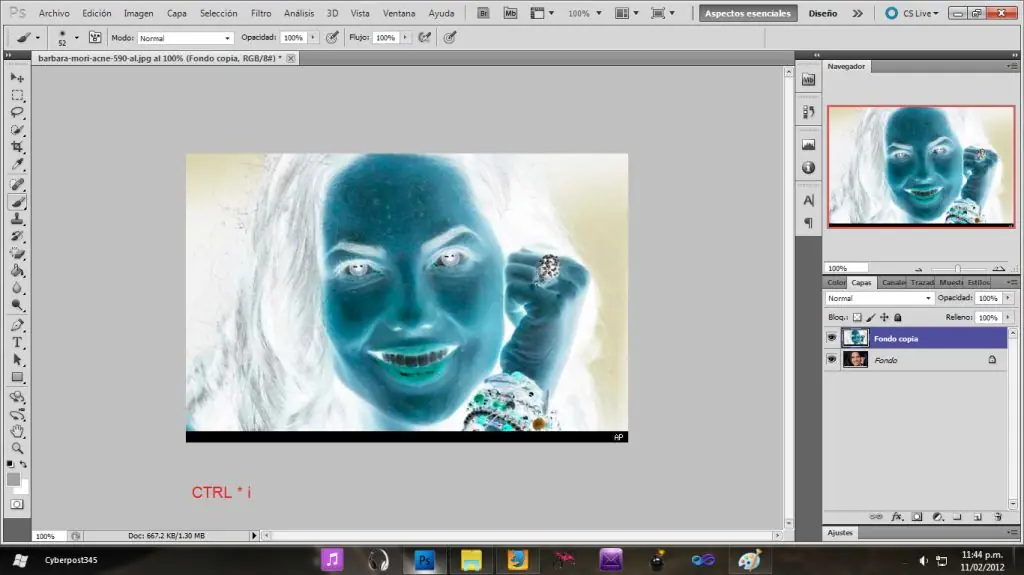Open the Character panel icon

coord(808,201)
